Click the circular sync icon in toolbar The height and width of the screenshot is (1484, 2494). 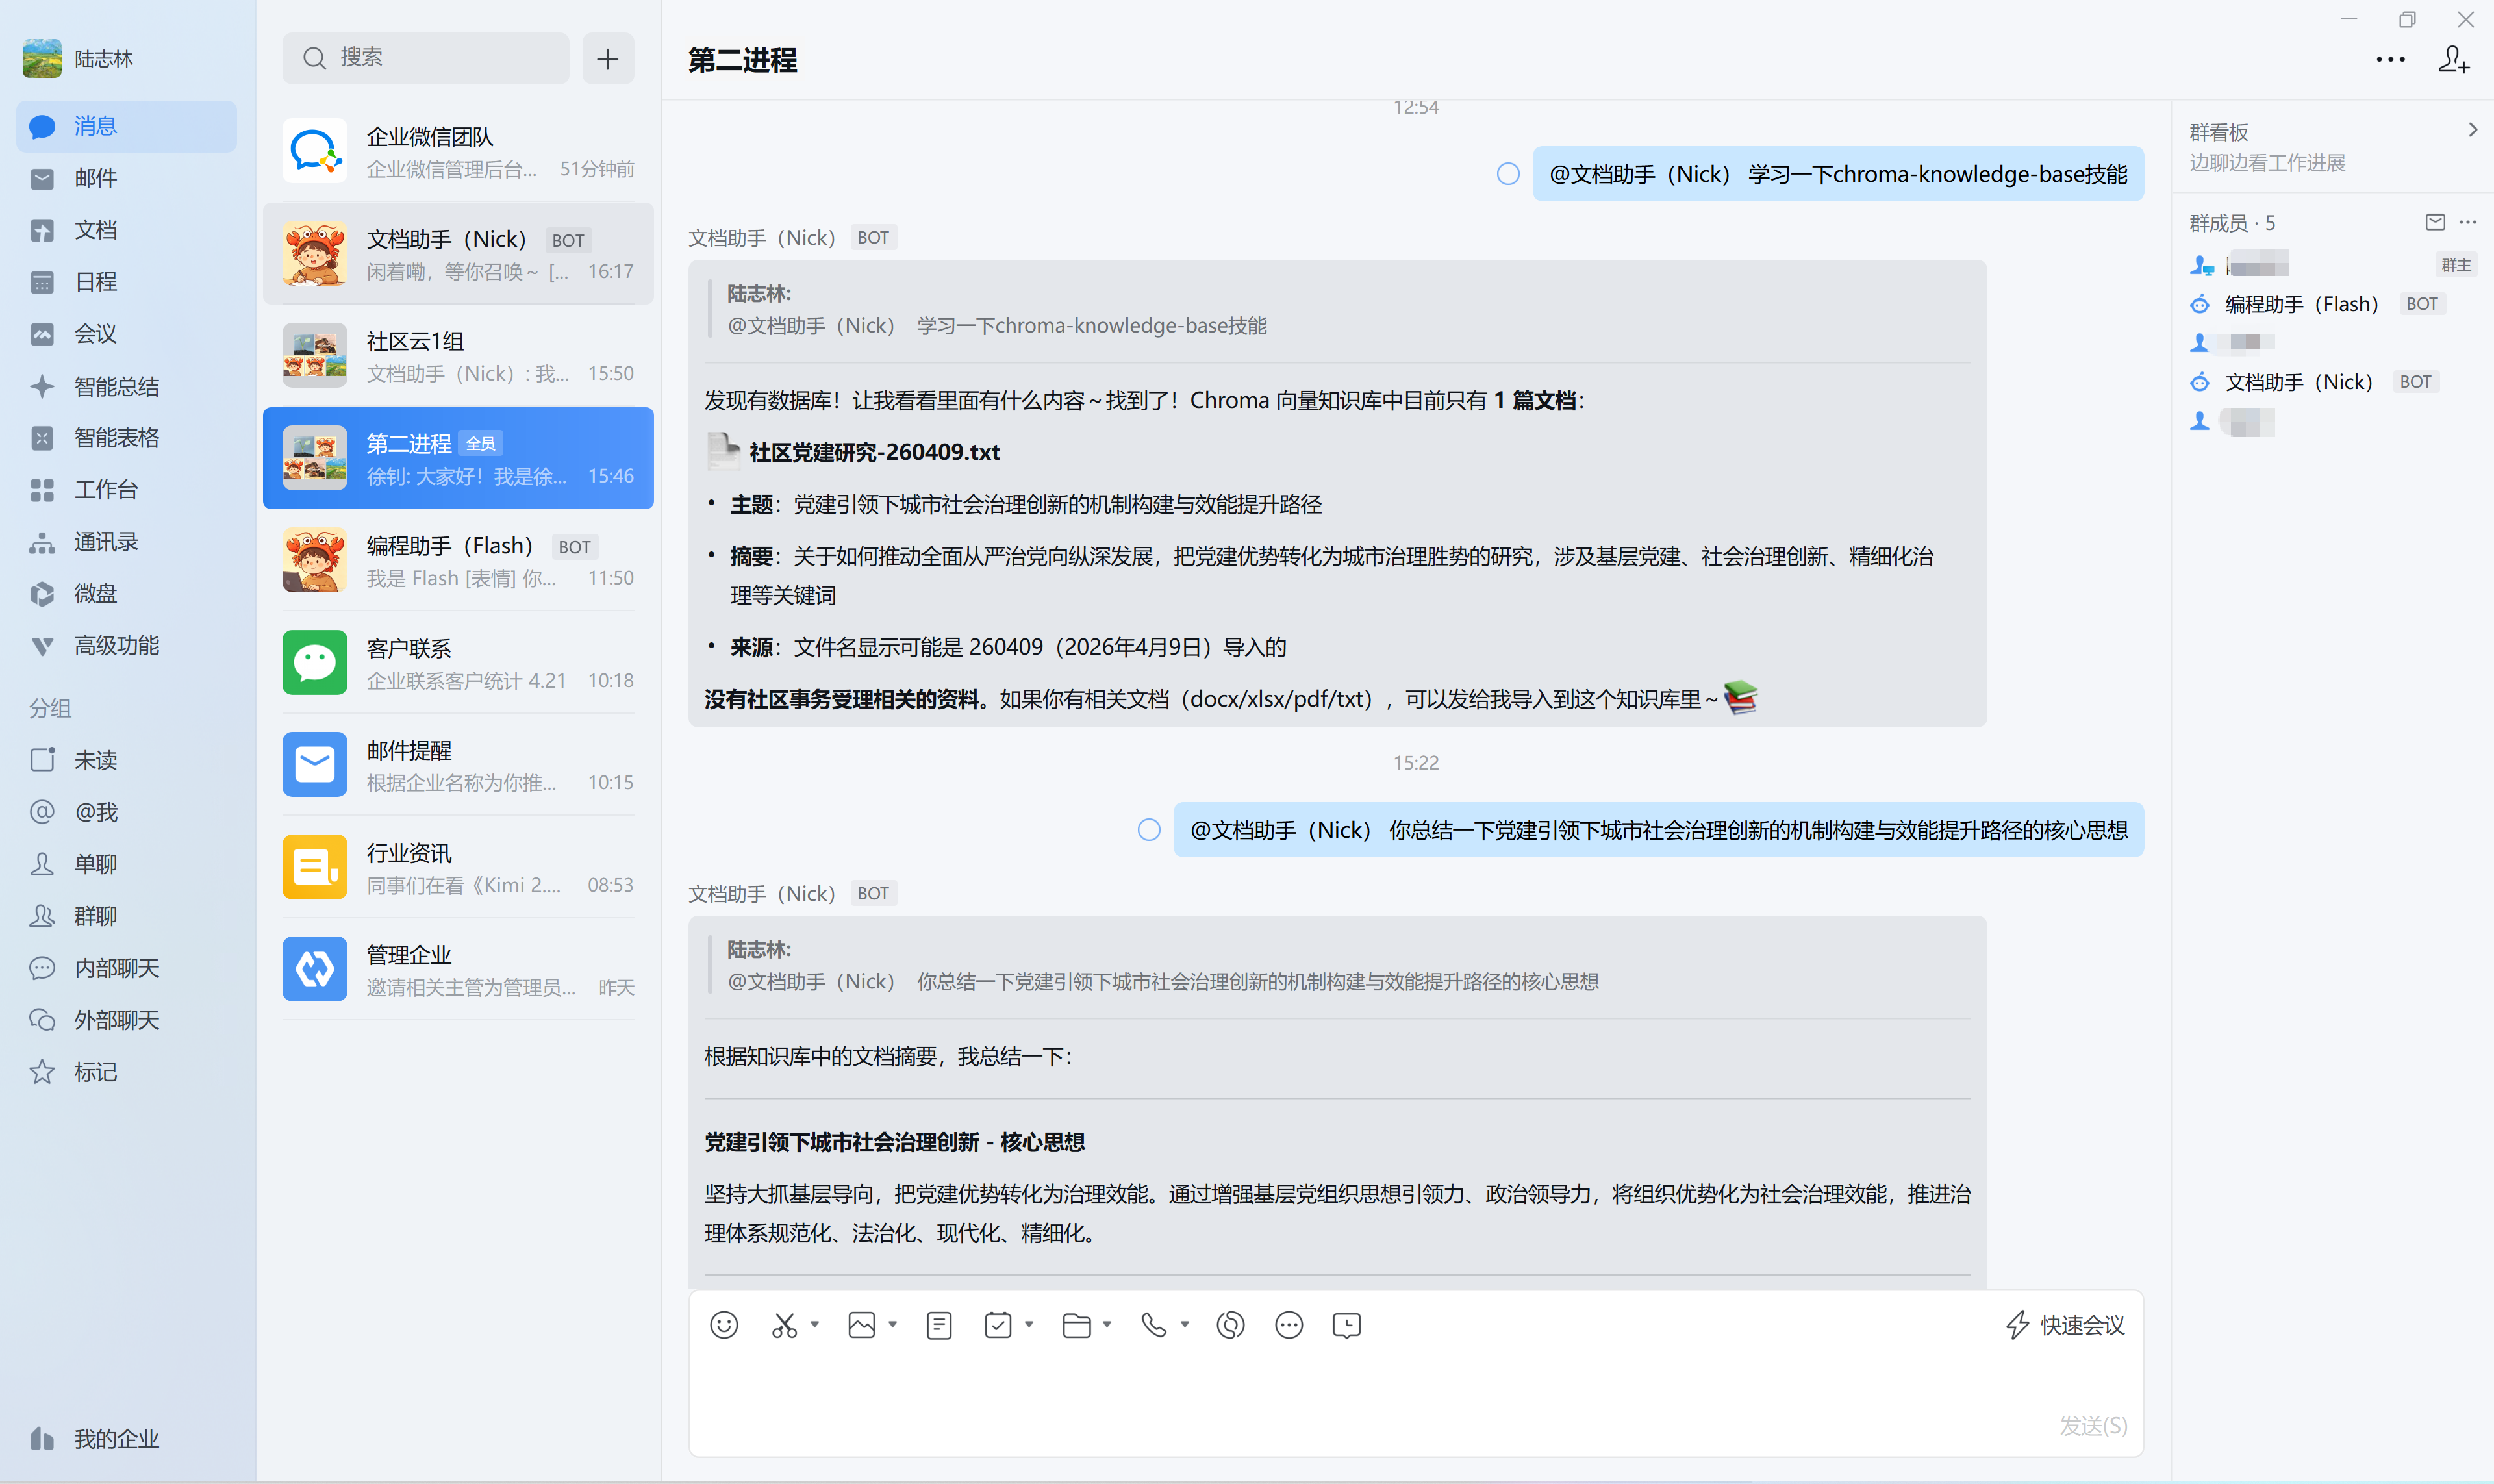(x=1230, y=1325)
